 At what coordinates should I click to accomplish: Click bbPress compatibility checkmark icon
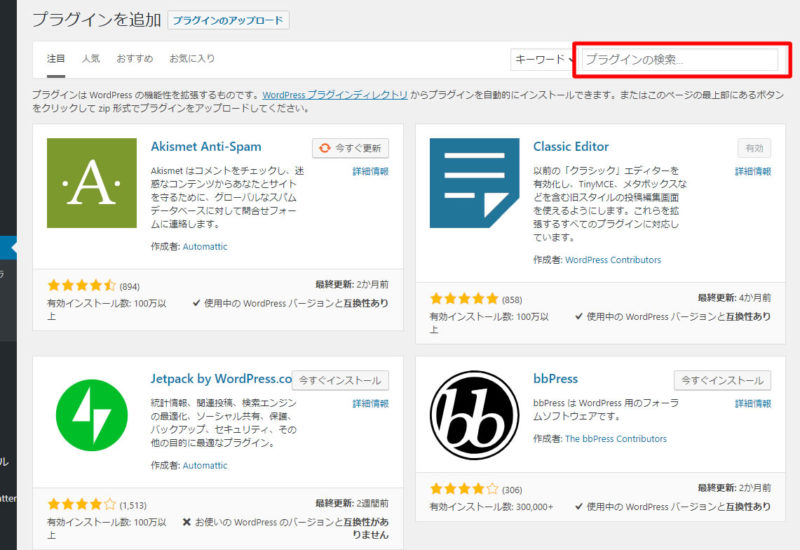tap(579, 507)
